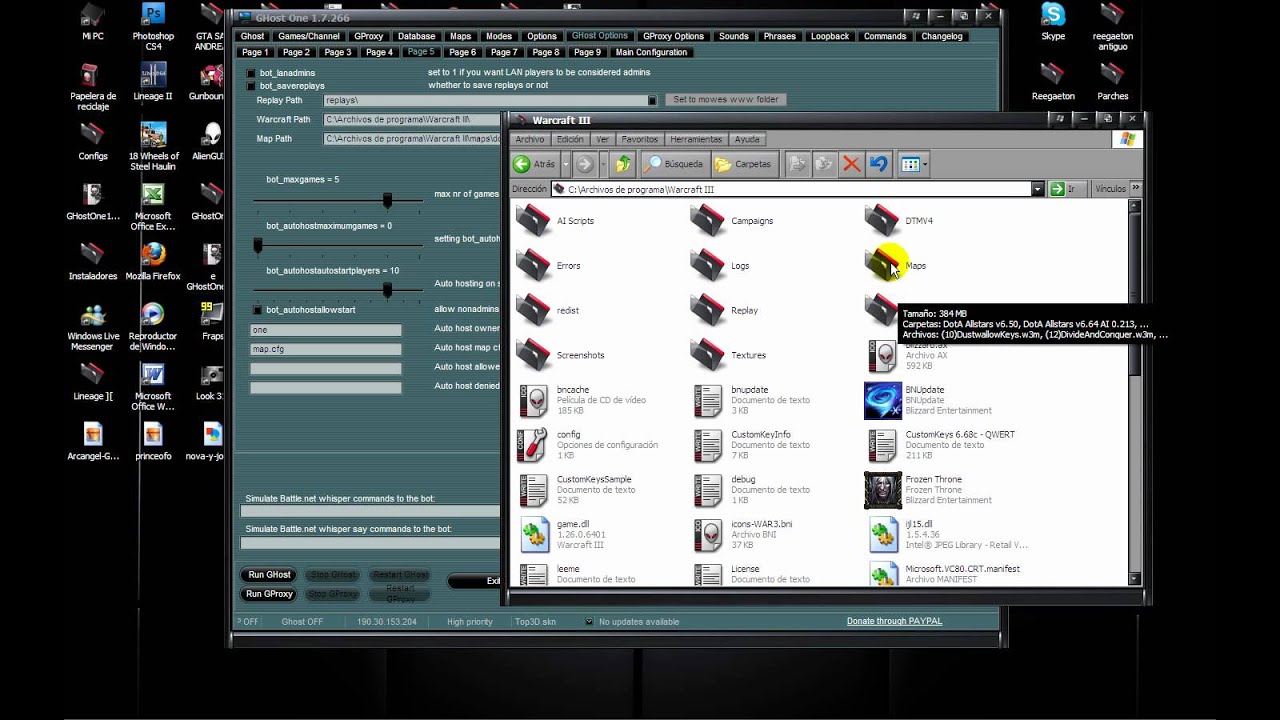
Task: Open the Favoritos menu
Action: coord(639,139)
